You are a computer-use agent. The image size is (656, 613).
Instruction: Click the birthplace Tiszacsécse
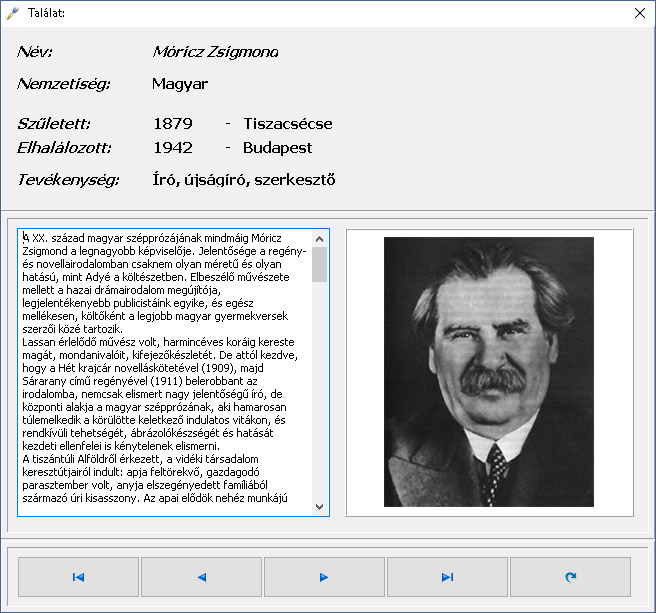(x=288, y=124)
